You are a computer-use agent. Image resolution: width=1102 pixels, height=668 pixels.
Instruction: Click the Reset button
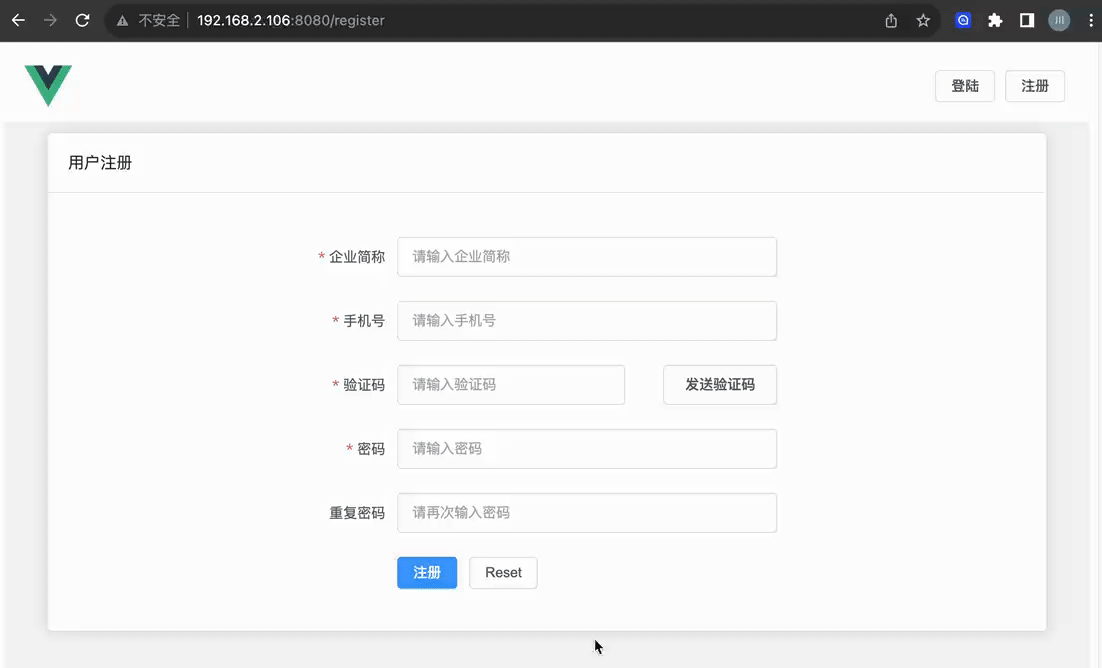pos(503,573)
